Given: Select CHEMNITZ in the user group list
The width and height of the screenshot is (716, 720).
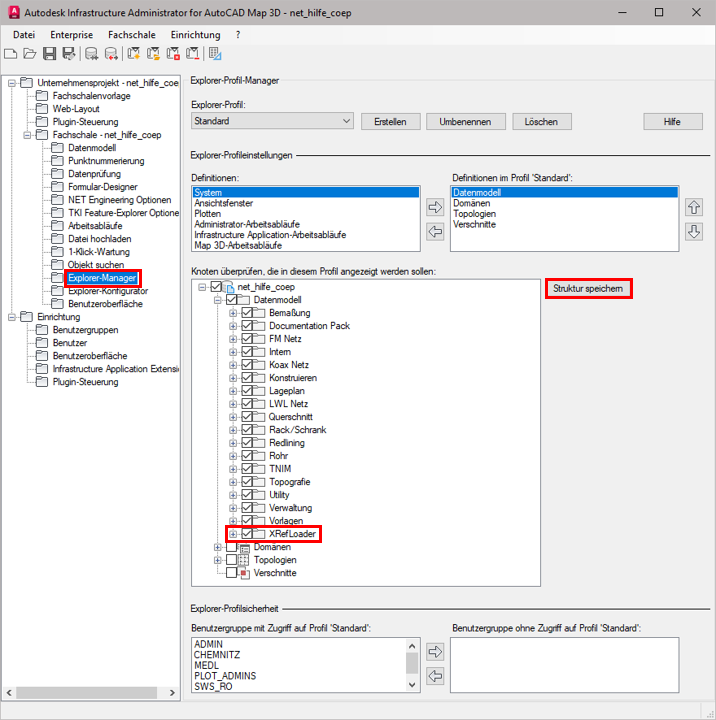Looking at the screenshot, I should [x=299, y=655].
